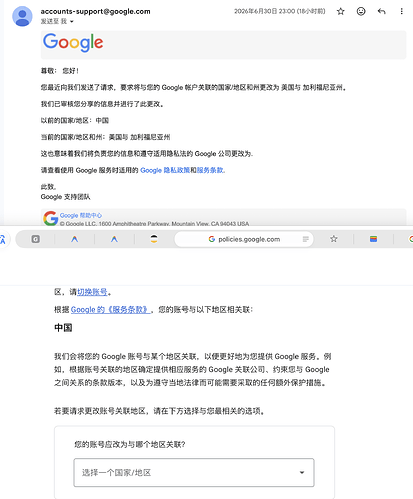Click the translate icon left of the tab bar
This screenshot has width=413, height=499.
pos(3,239)
